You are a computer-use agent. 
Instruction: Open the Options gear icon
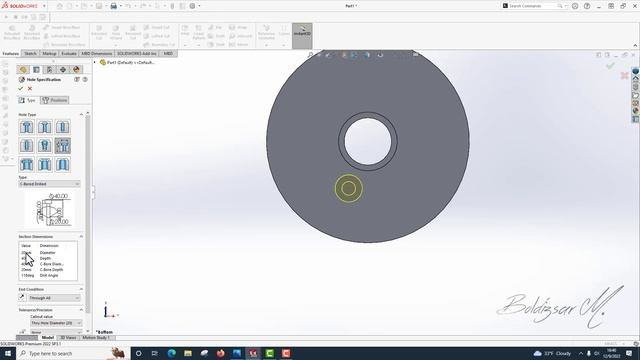point(192,6)
